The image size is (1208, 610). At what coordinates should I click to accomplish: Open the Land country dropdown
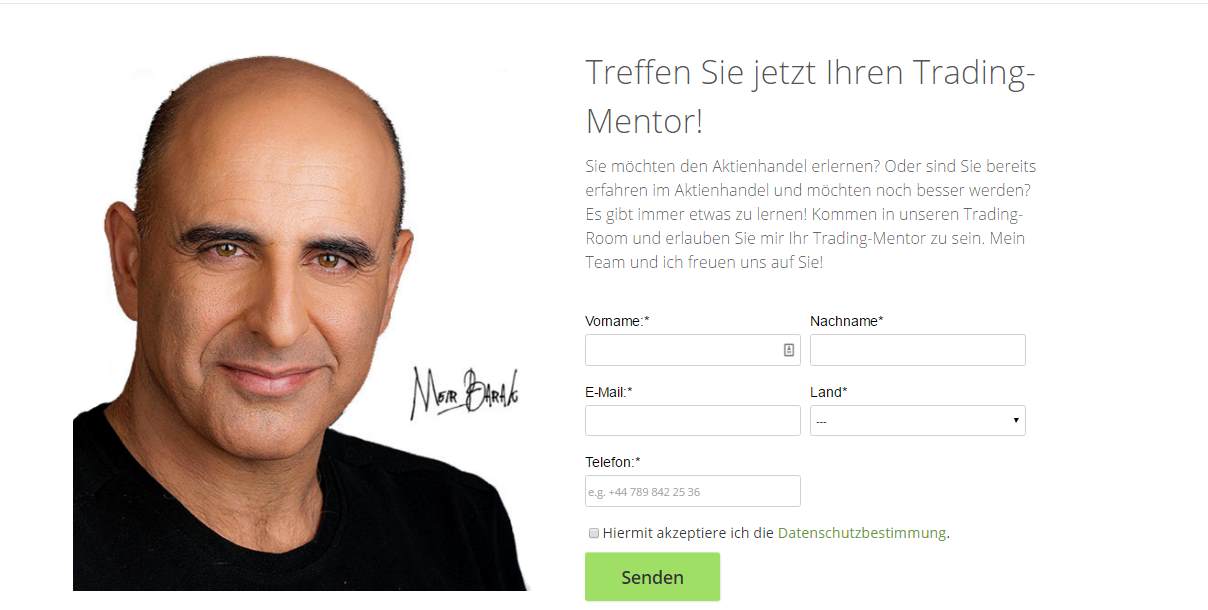[x=918, y=420]
